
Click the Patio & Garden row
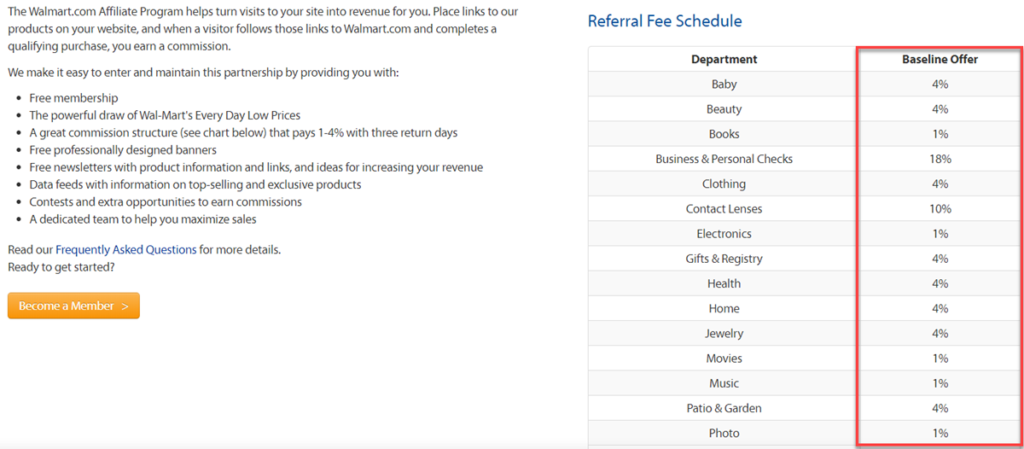pos(724,408)
